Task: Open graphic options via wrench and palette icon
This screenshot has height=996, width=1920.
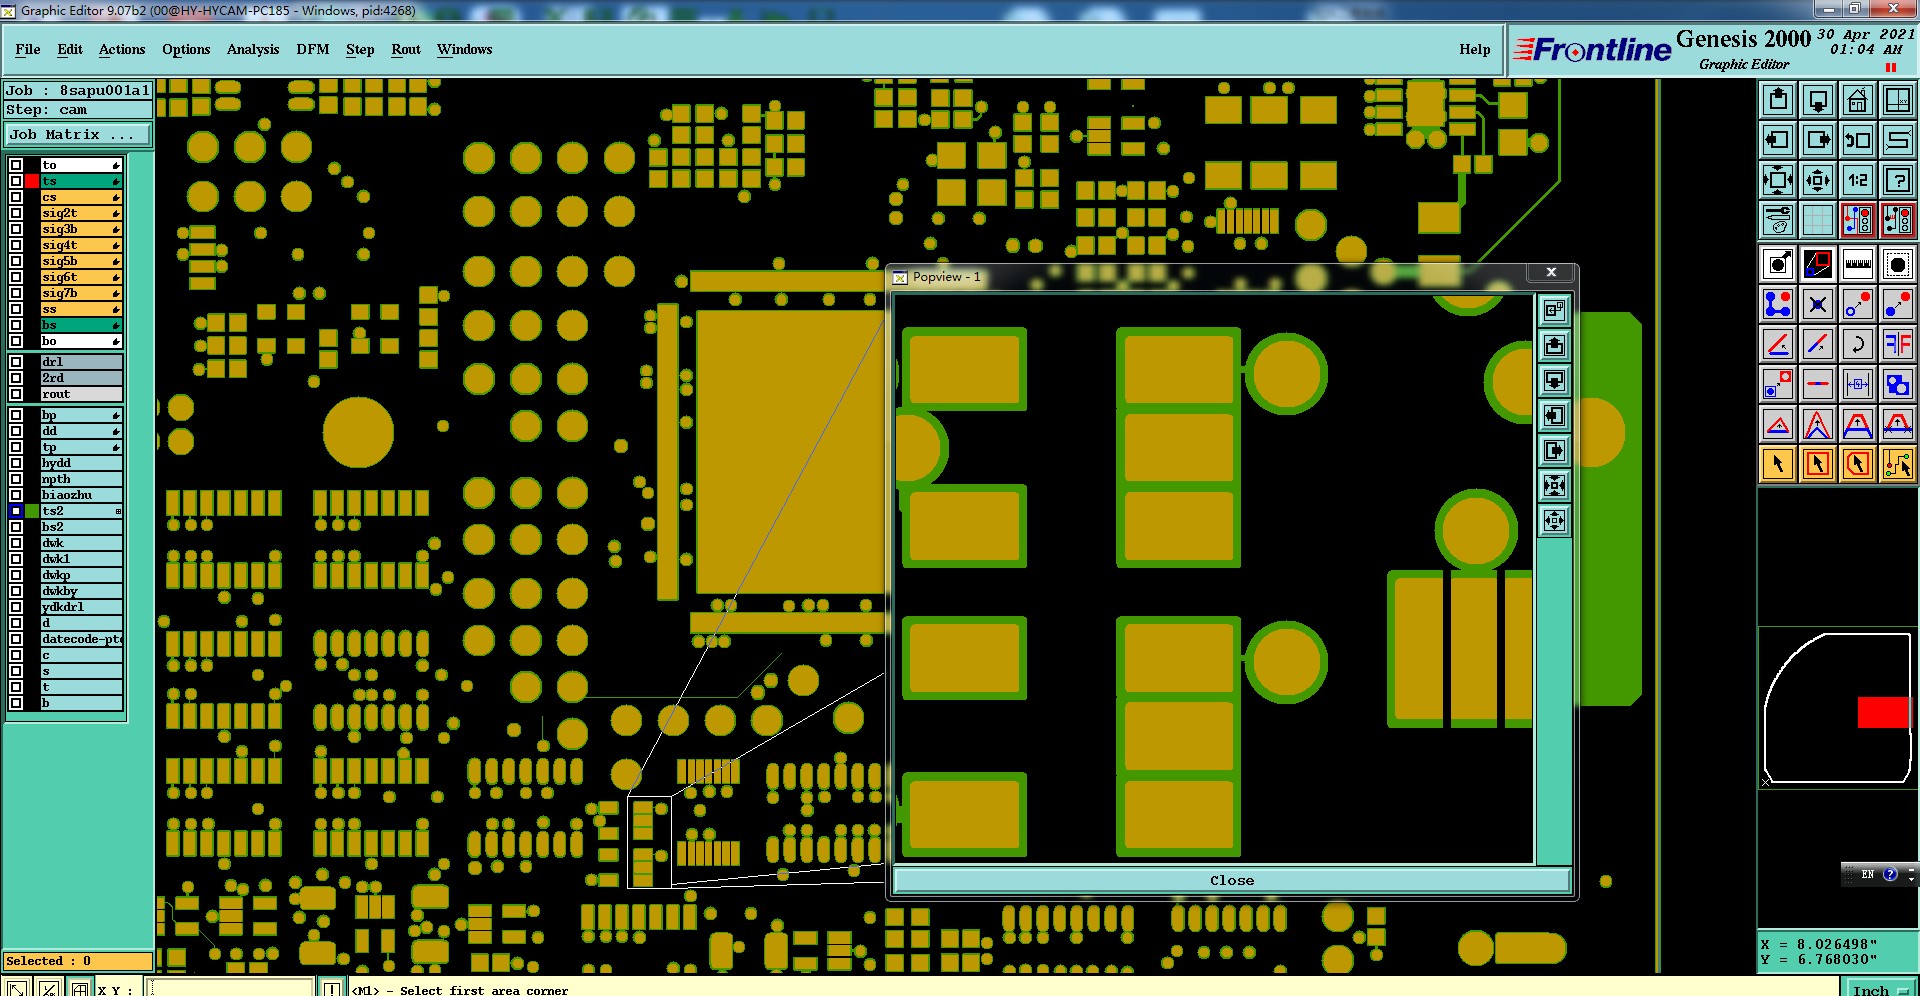Action: [x=1778, y=220]
